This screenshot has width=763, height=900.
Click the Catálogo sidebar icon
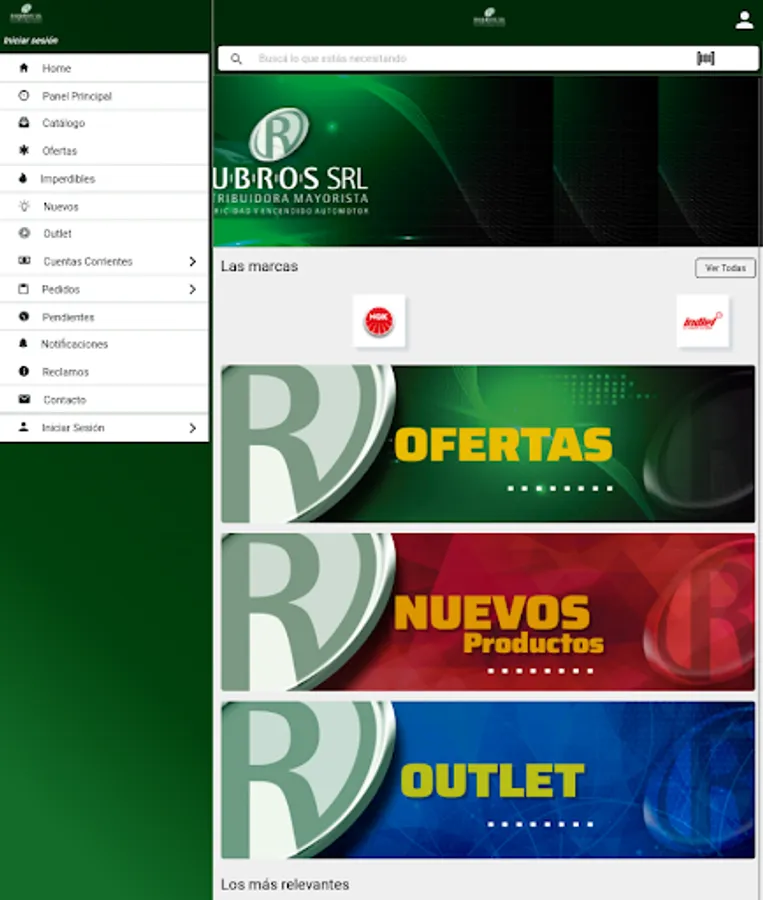pyautogui.click(x=24, y=122)
